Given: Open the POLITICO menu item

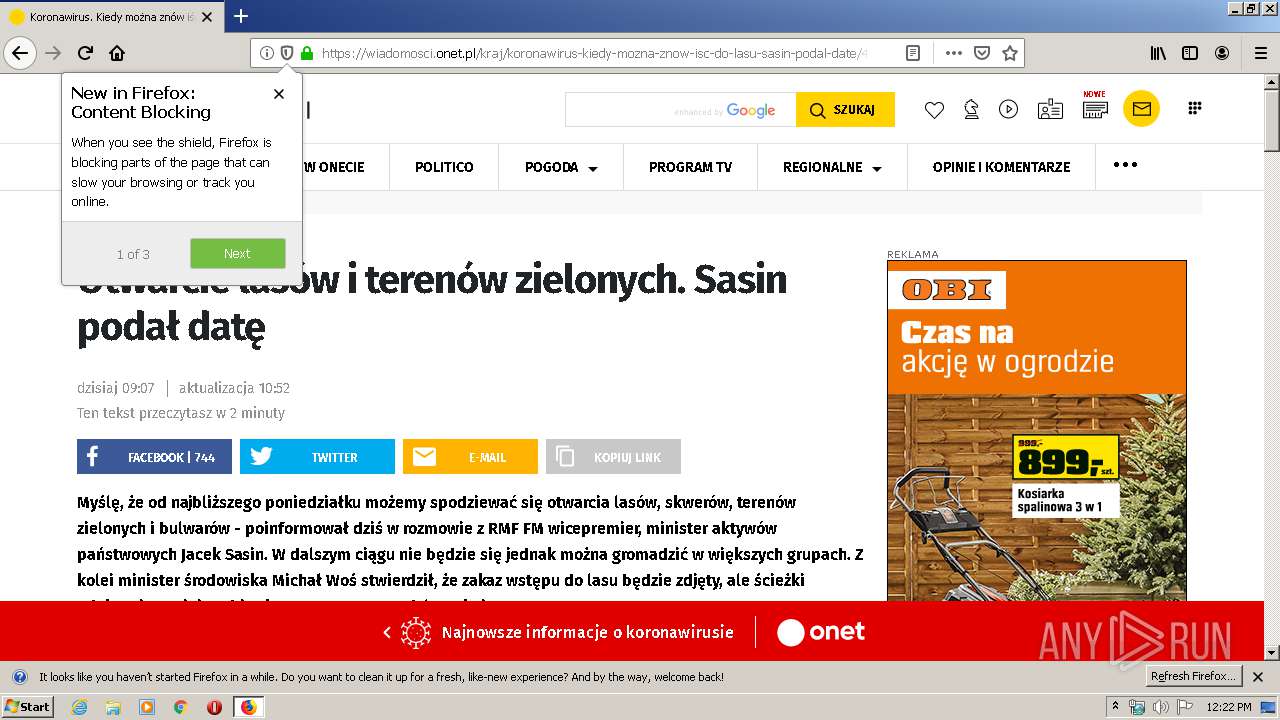Looking at the screenshot, I should pos(444,167).
